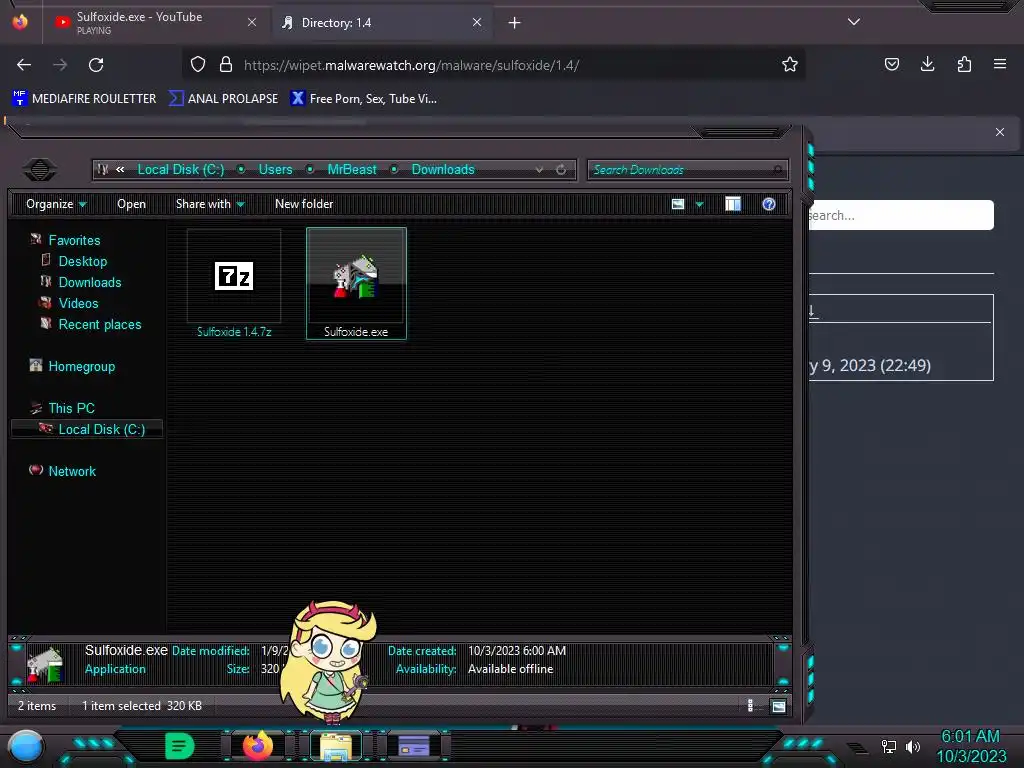Click the network tray icon
The width and height of the screenshot is (1024, 768).
(889, 746)
